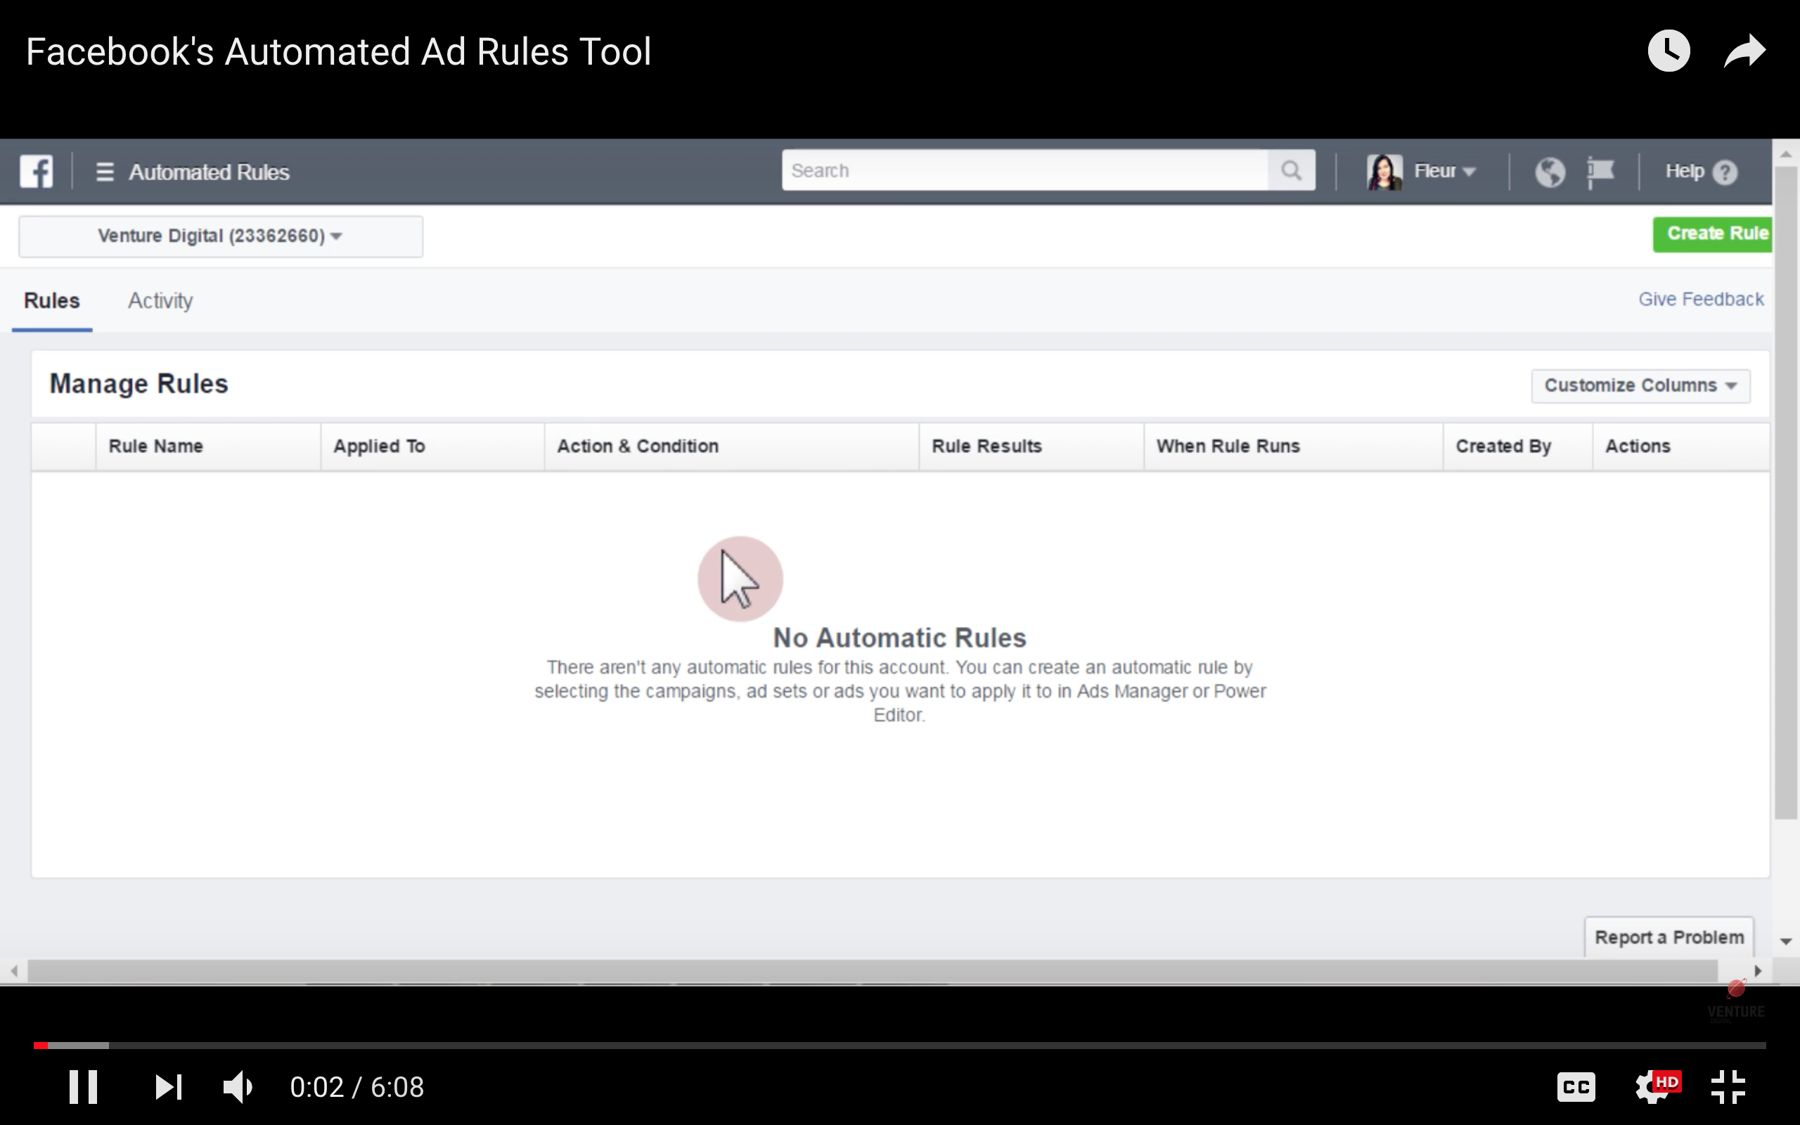1800x1125 pixels.
Task: Switch to the Rules tab
Action: (52, 301)
